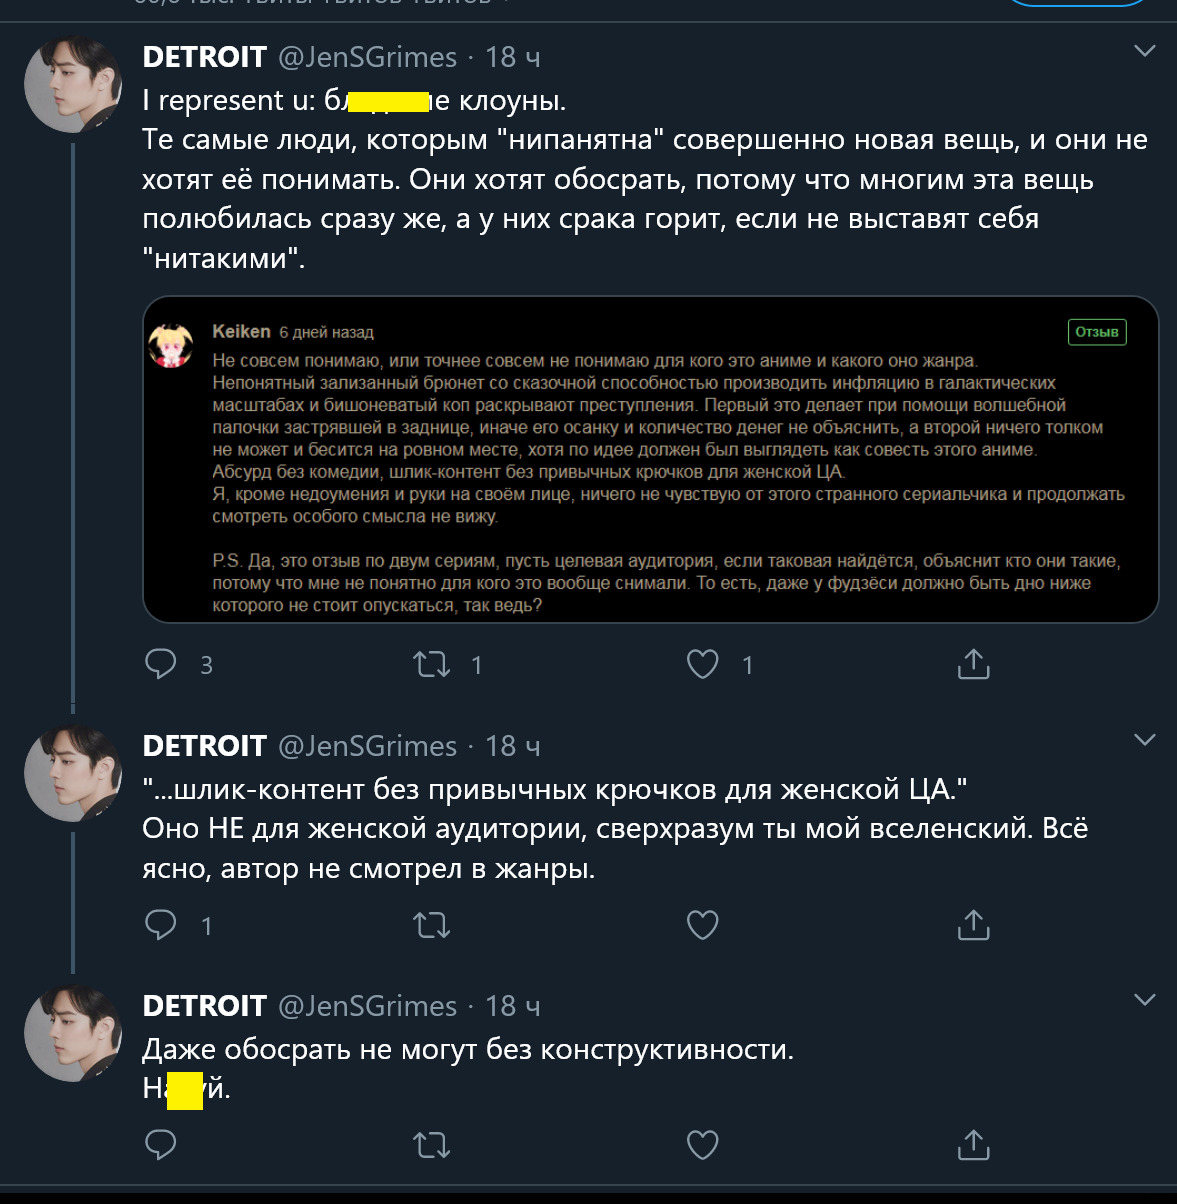Open the second tweet's chevron menu
Image resolution: width=1177 pixels, height=1204 pixels.
tap(1145, 740)
